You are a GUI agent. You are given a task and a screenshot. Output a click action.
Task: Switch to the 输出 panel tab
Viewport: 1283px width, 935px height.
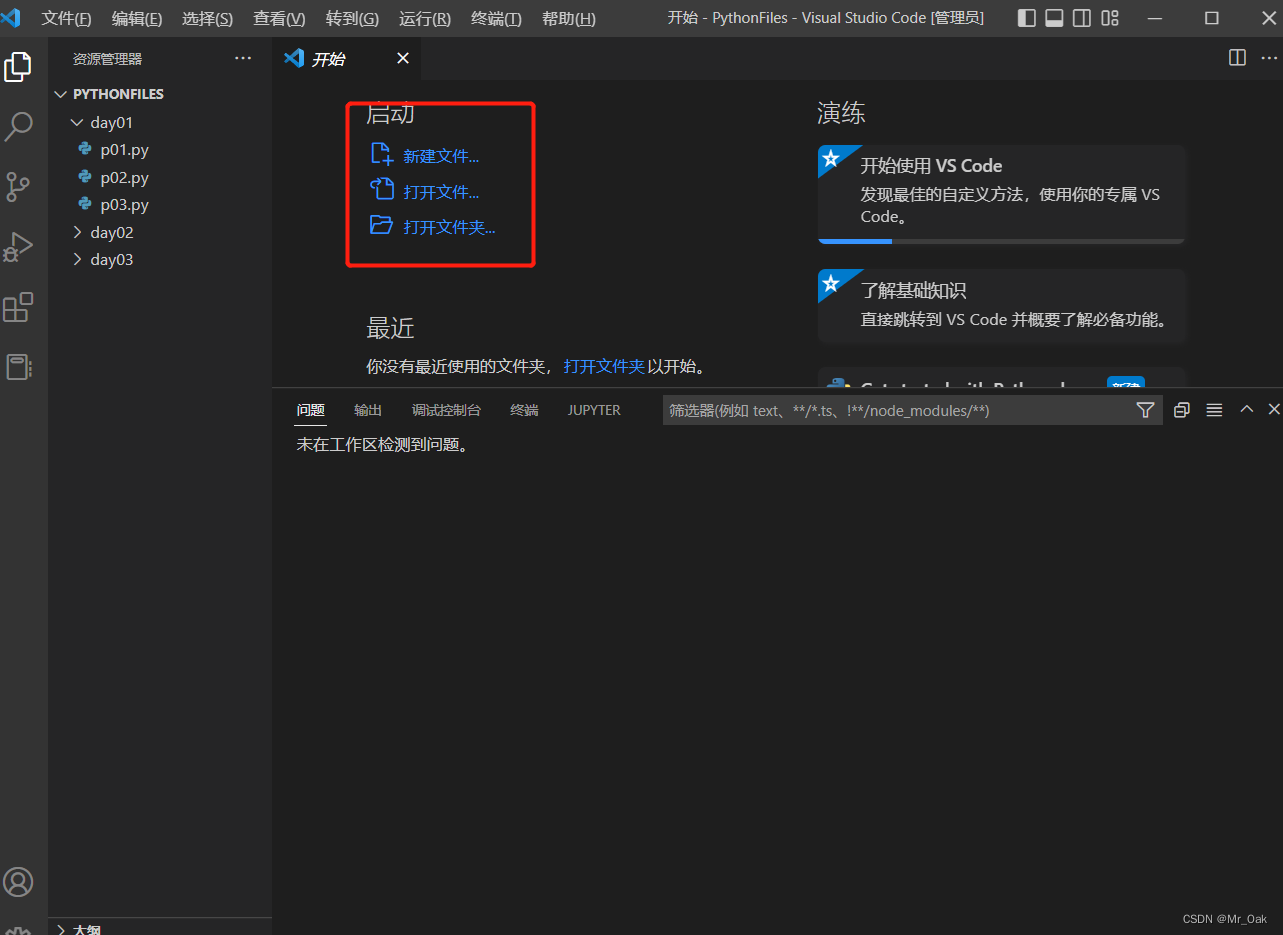[x=368, y=410]
